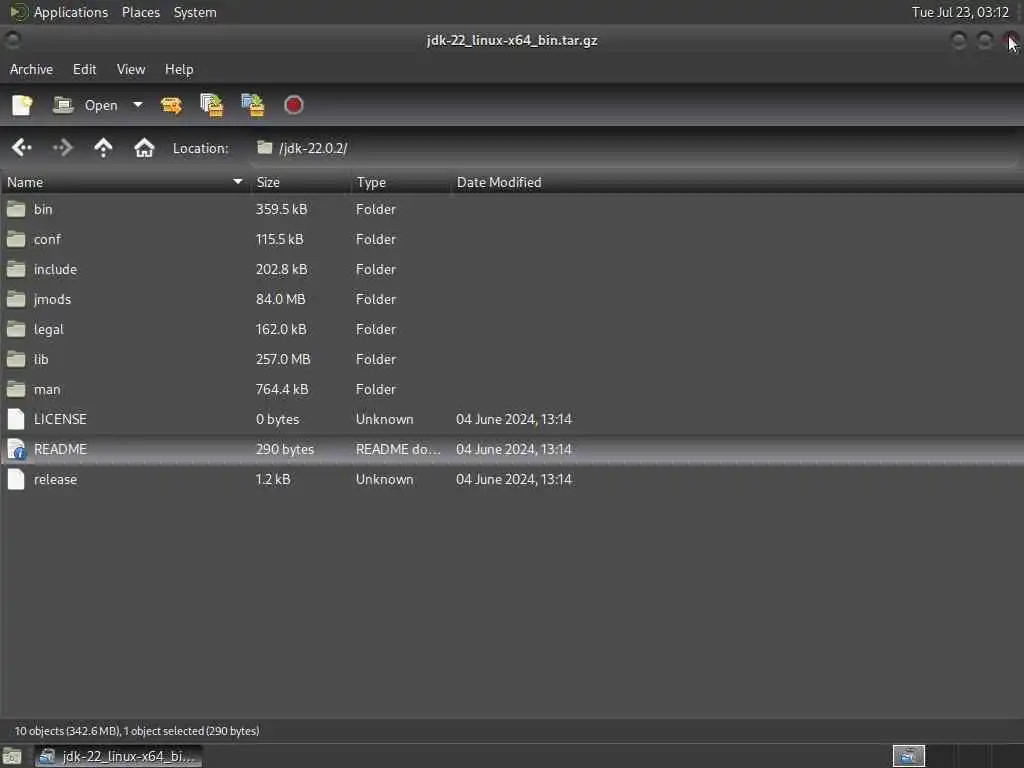Open the View menu
Screen dimensions: 1024x768
pos(131,69)
